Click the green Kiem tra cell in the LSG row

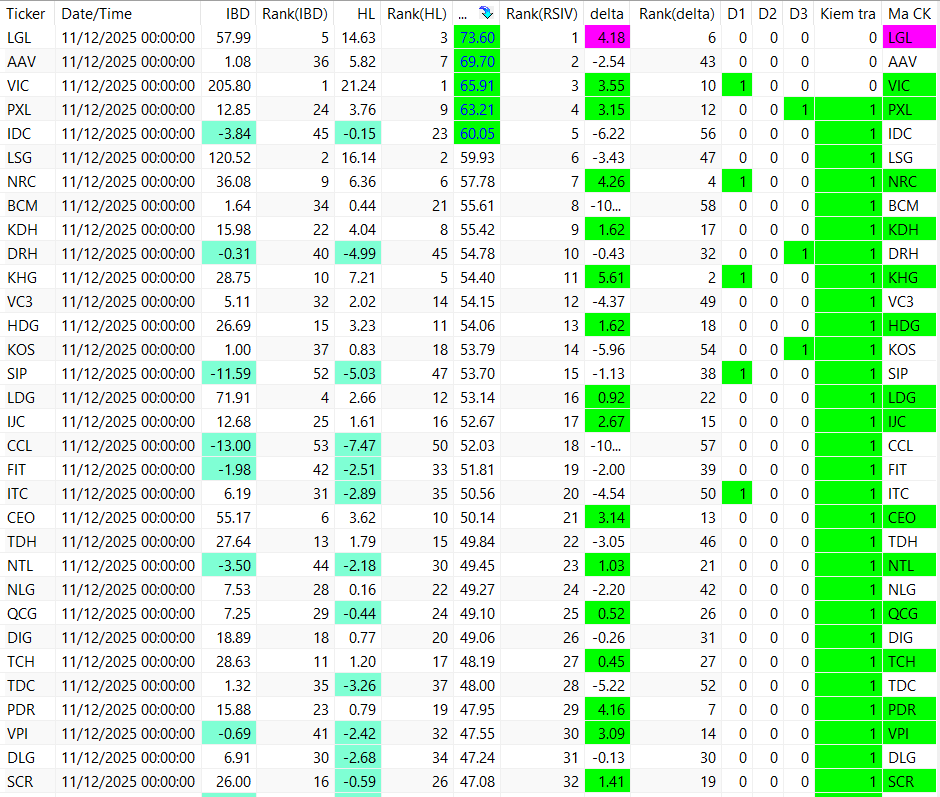(848, 158)
